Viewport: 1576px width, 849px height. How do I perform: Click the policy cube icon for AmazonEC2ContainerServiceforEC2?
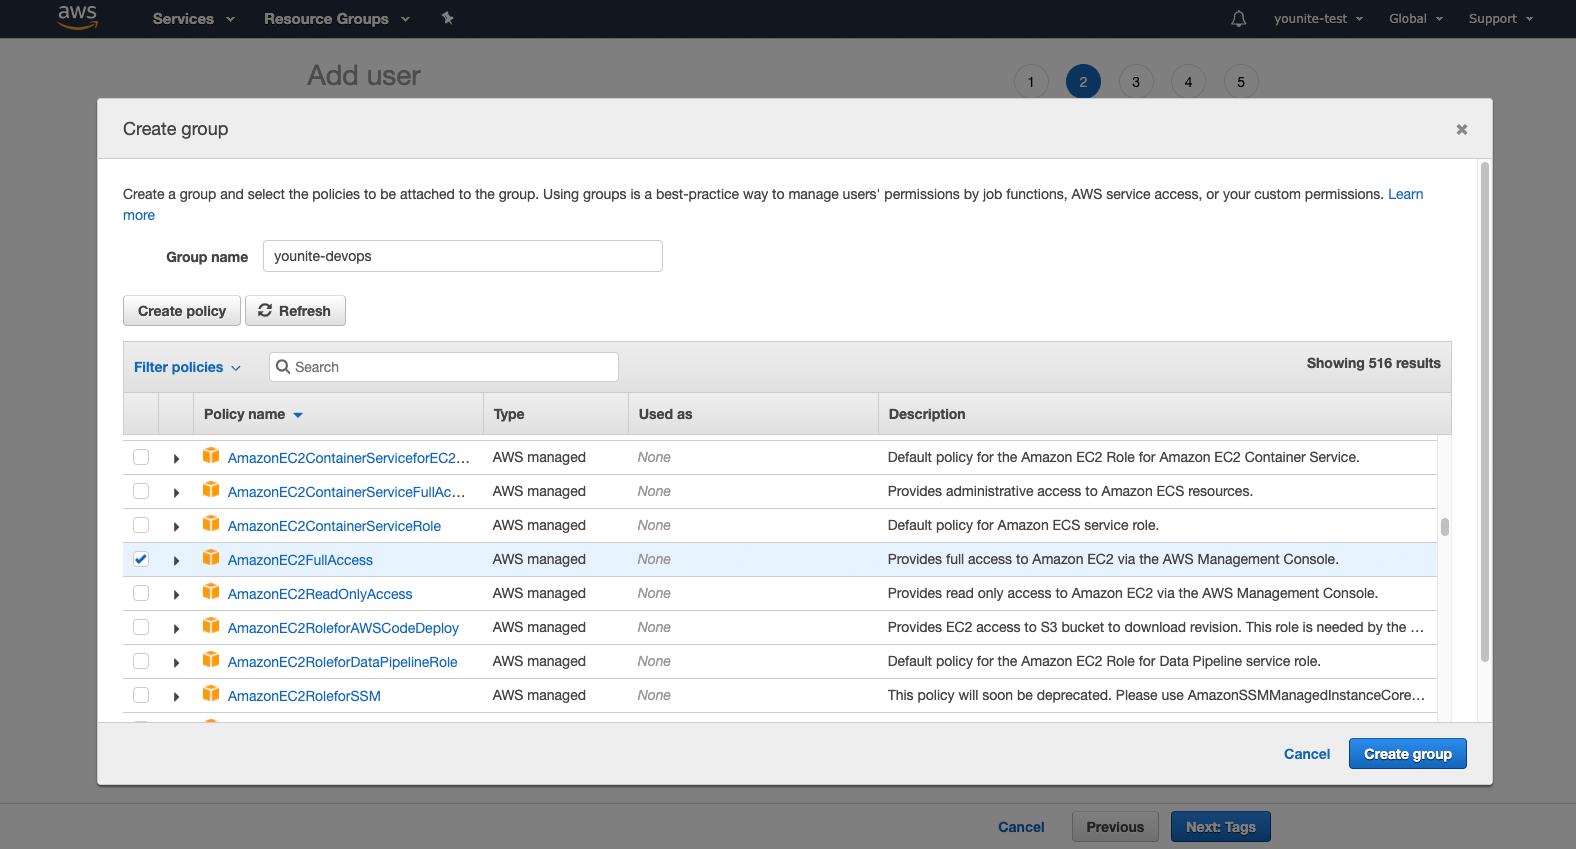[x=211, y=456]
